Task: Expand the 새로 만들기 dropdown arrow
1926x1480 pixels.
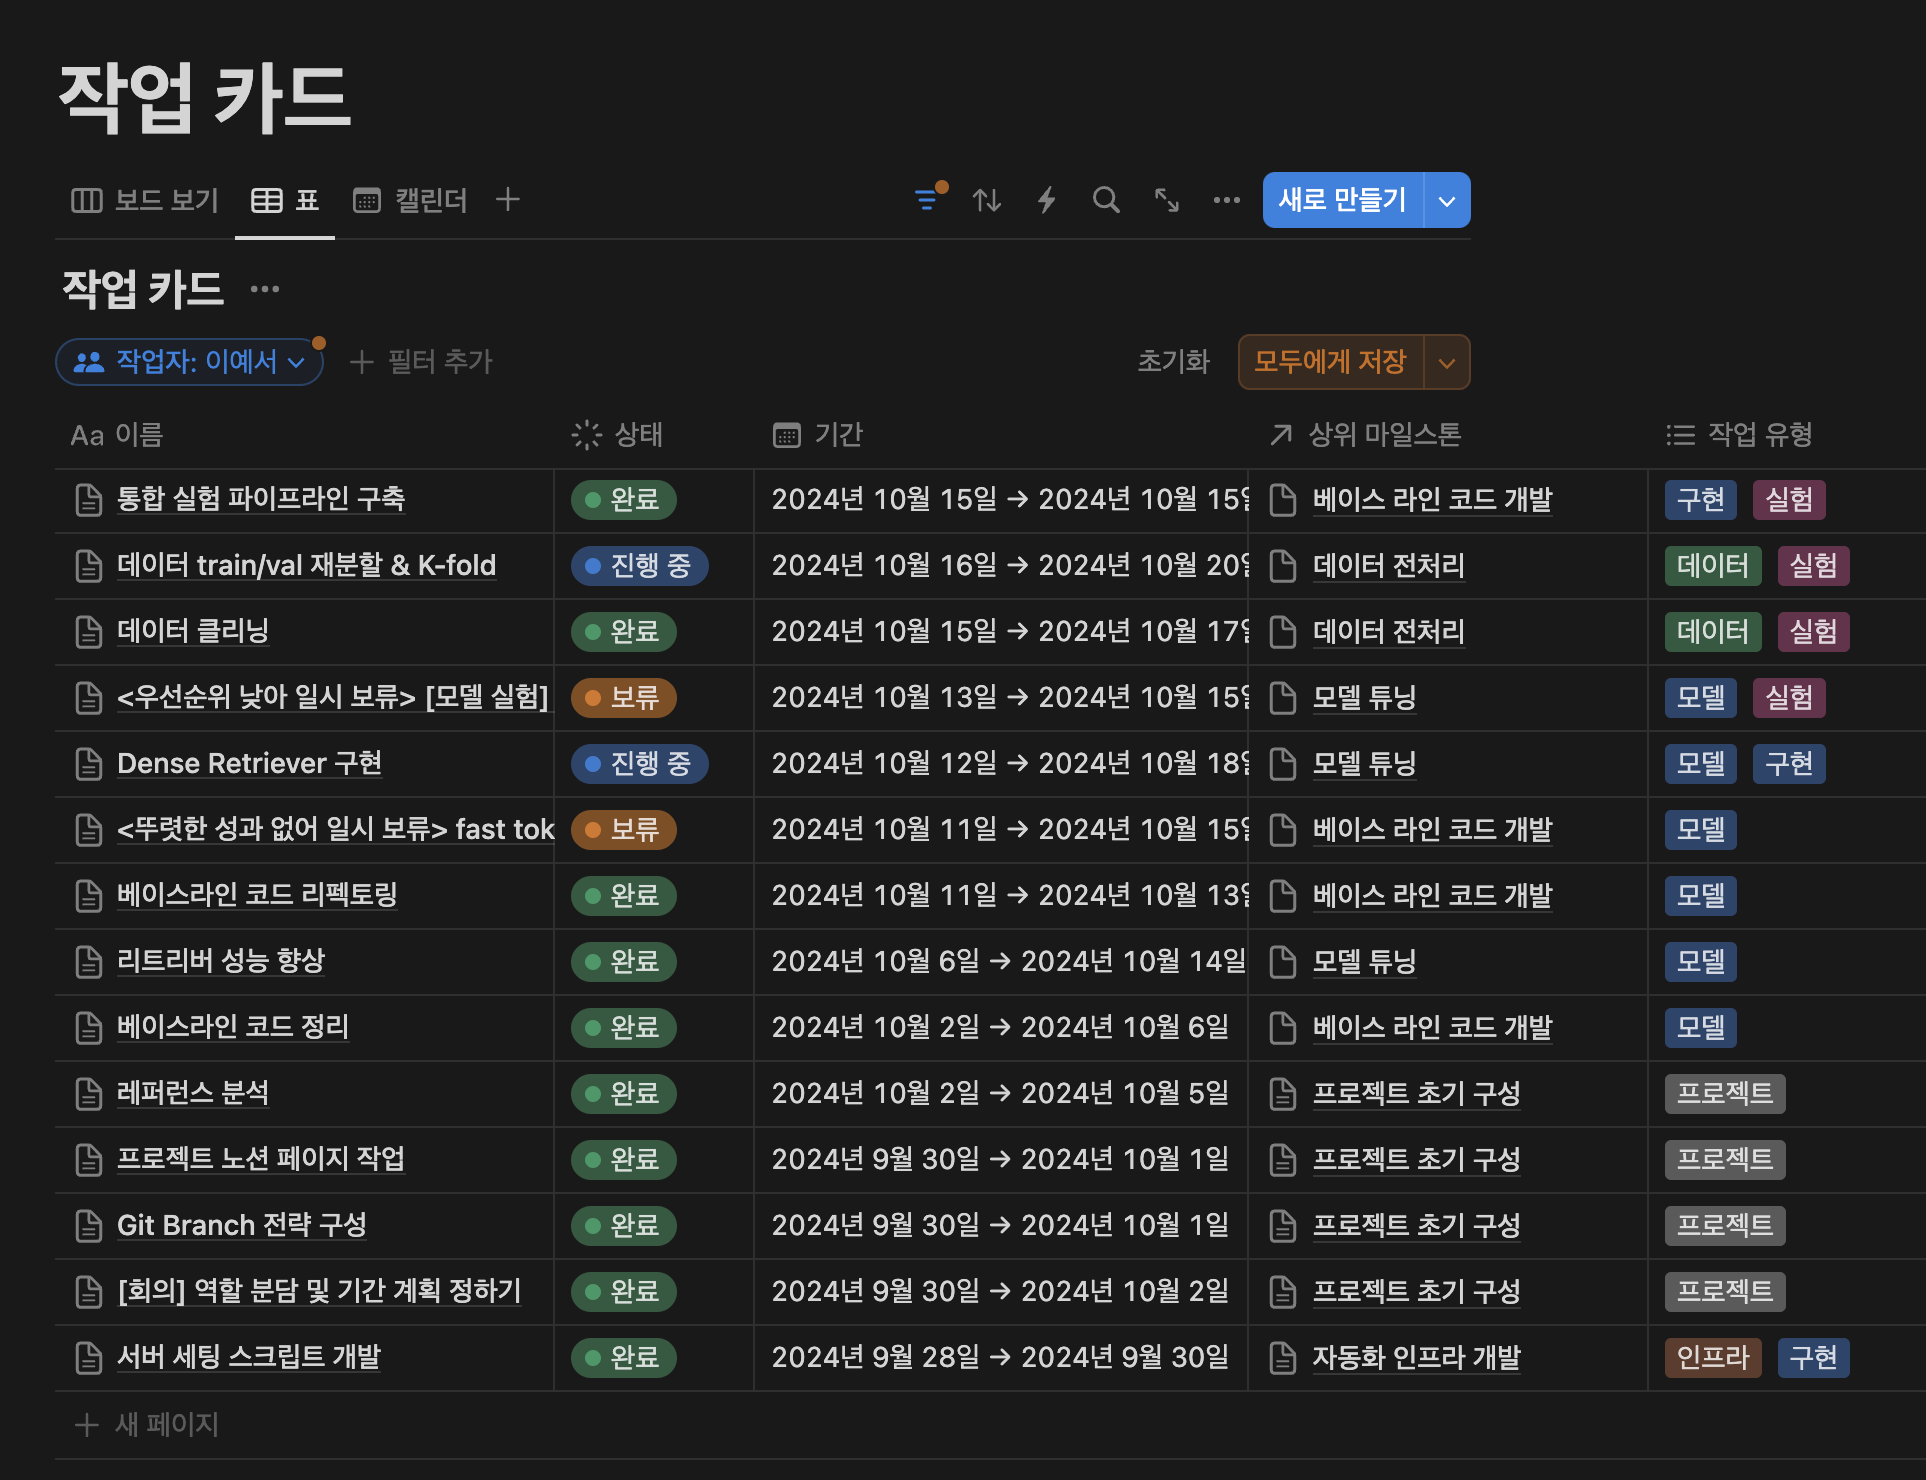Action: [x=1447, y=200]
